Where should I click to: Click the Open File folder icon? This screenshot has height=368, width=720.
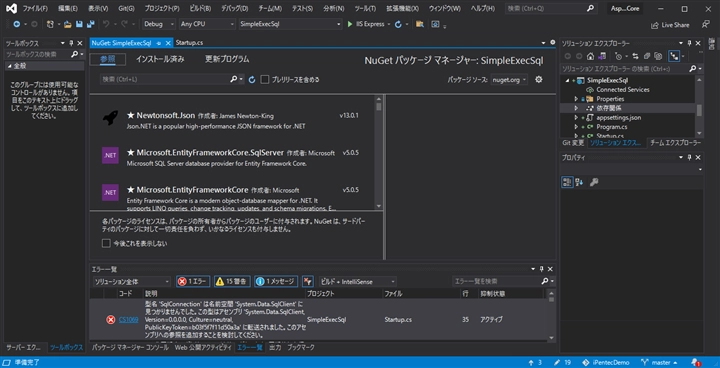(68, 24)
